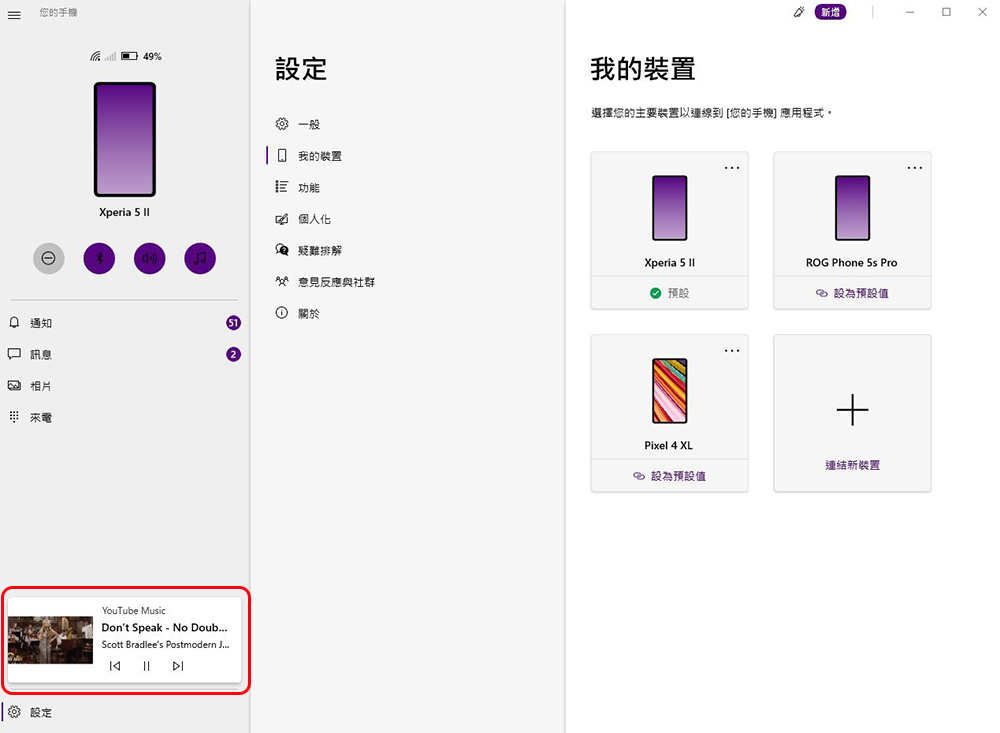The width and height of the screenshot is (1000, 733).
Task: Click the YouTube Music source label
Action: [x=133, y=611]
